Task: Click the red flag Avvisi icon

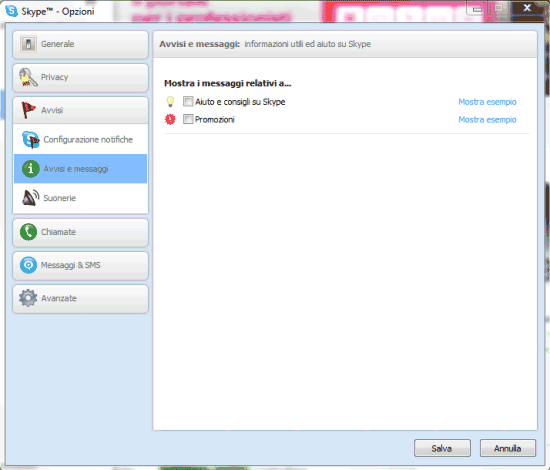Action: 28,110
